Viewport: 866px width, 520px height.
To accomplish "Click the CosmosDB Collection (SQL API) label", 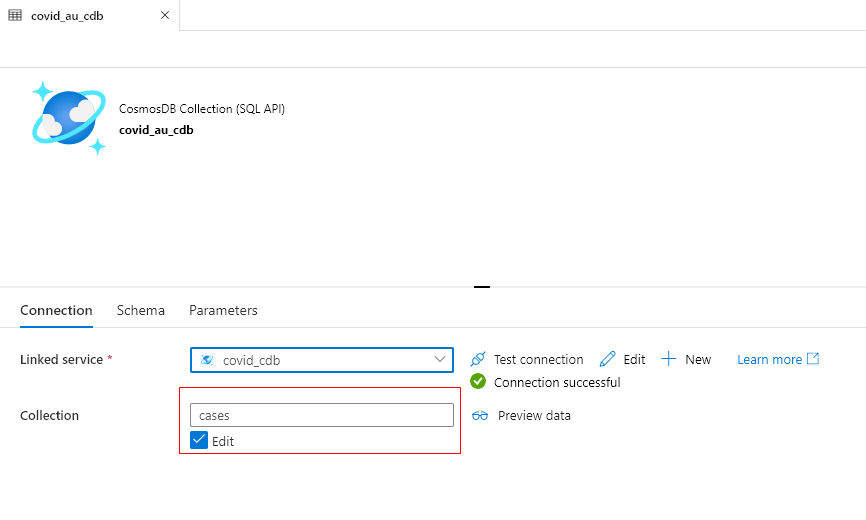I will click(202, 109).
